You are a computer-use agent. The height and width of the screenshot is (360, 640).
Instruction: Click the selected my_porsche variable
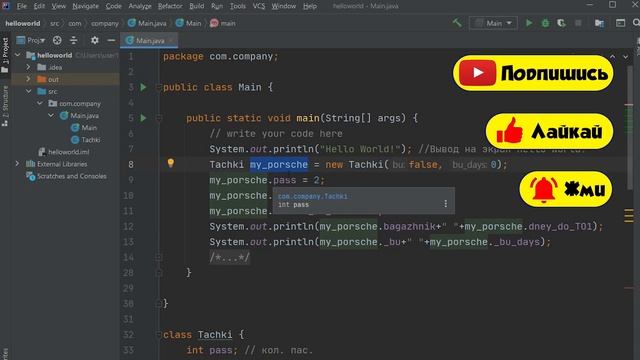[279, 164]
